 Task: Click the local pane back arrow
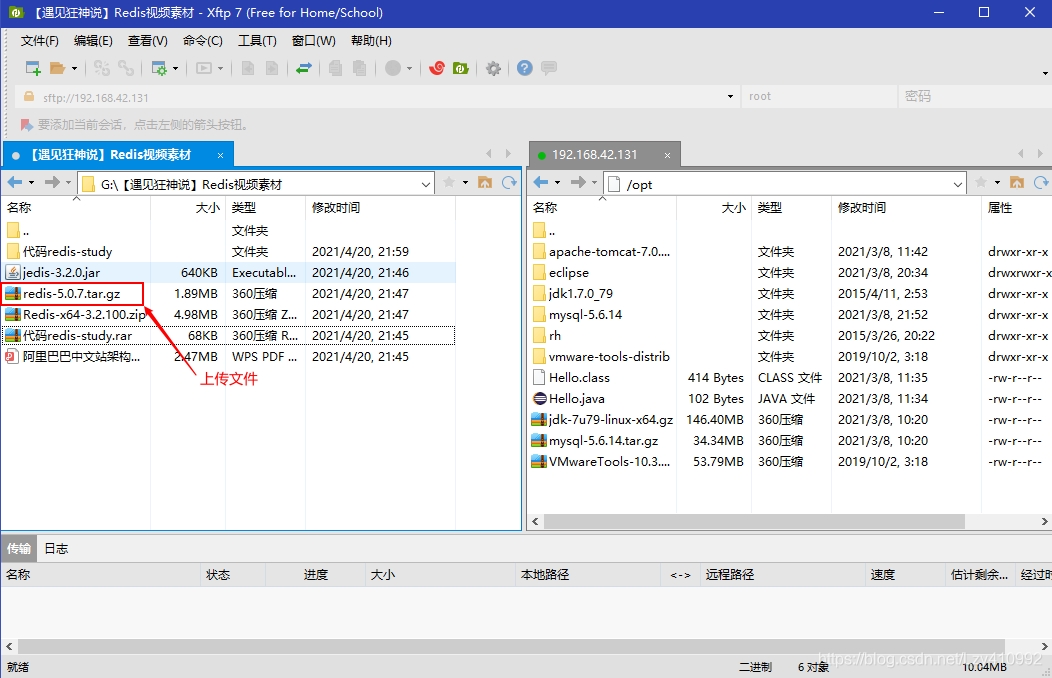[x=15, y=182]
